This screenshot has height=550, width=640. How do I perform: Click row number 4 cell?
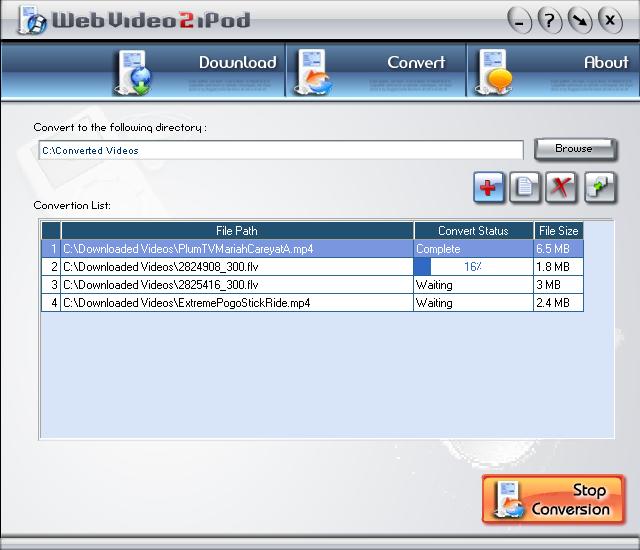click(x=51, y=303)
